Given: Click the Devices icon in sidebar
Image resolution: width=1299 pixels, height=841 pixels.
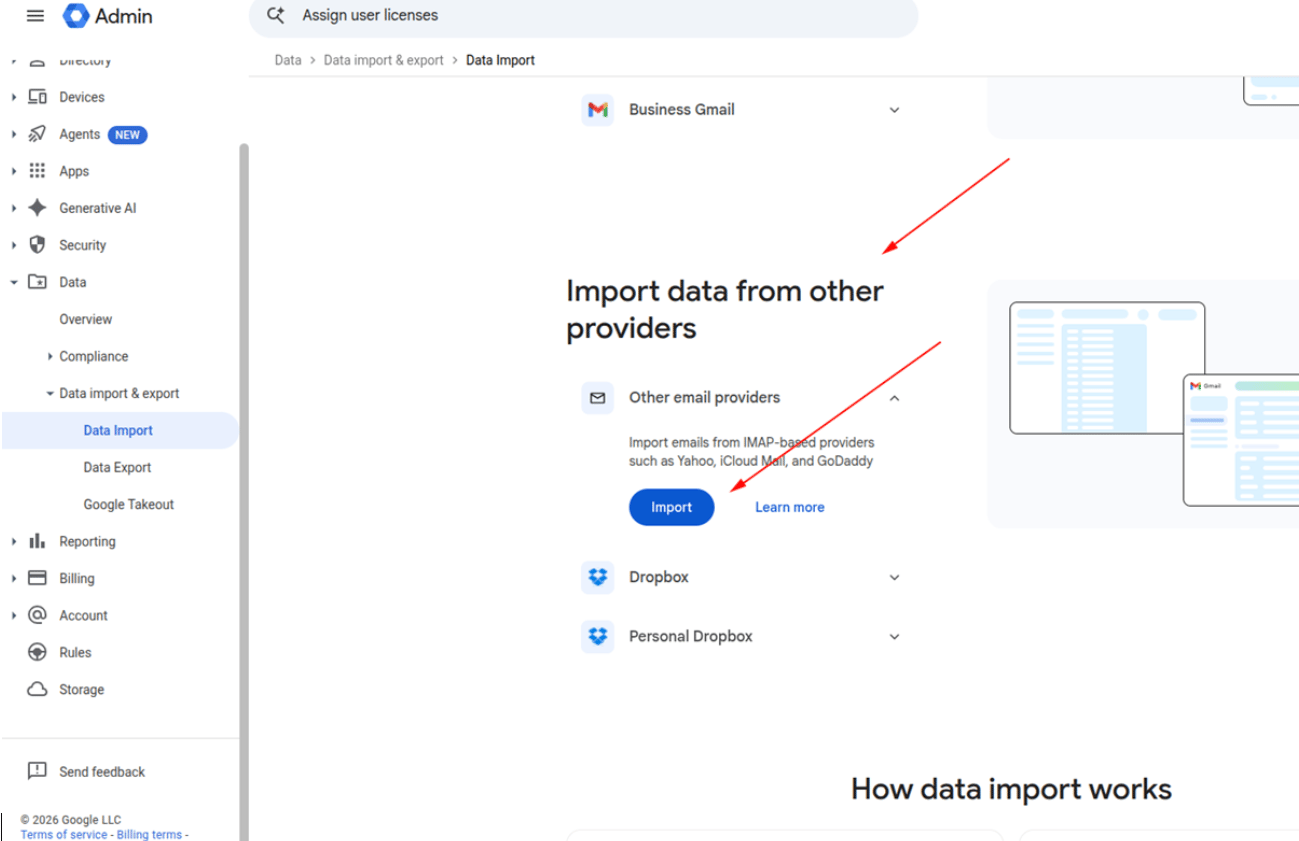Looking at the screenshot, I should tap(37, 97).
